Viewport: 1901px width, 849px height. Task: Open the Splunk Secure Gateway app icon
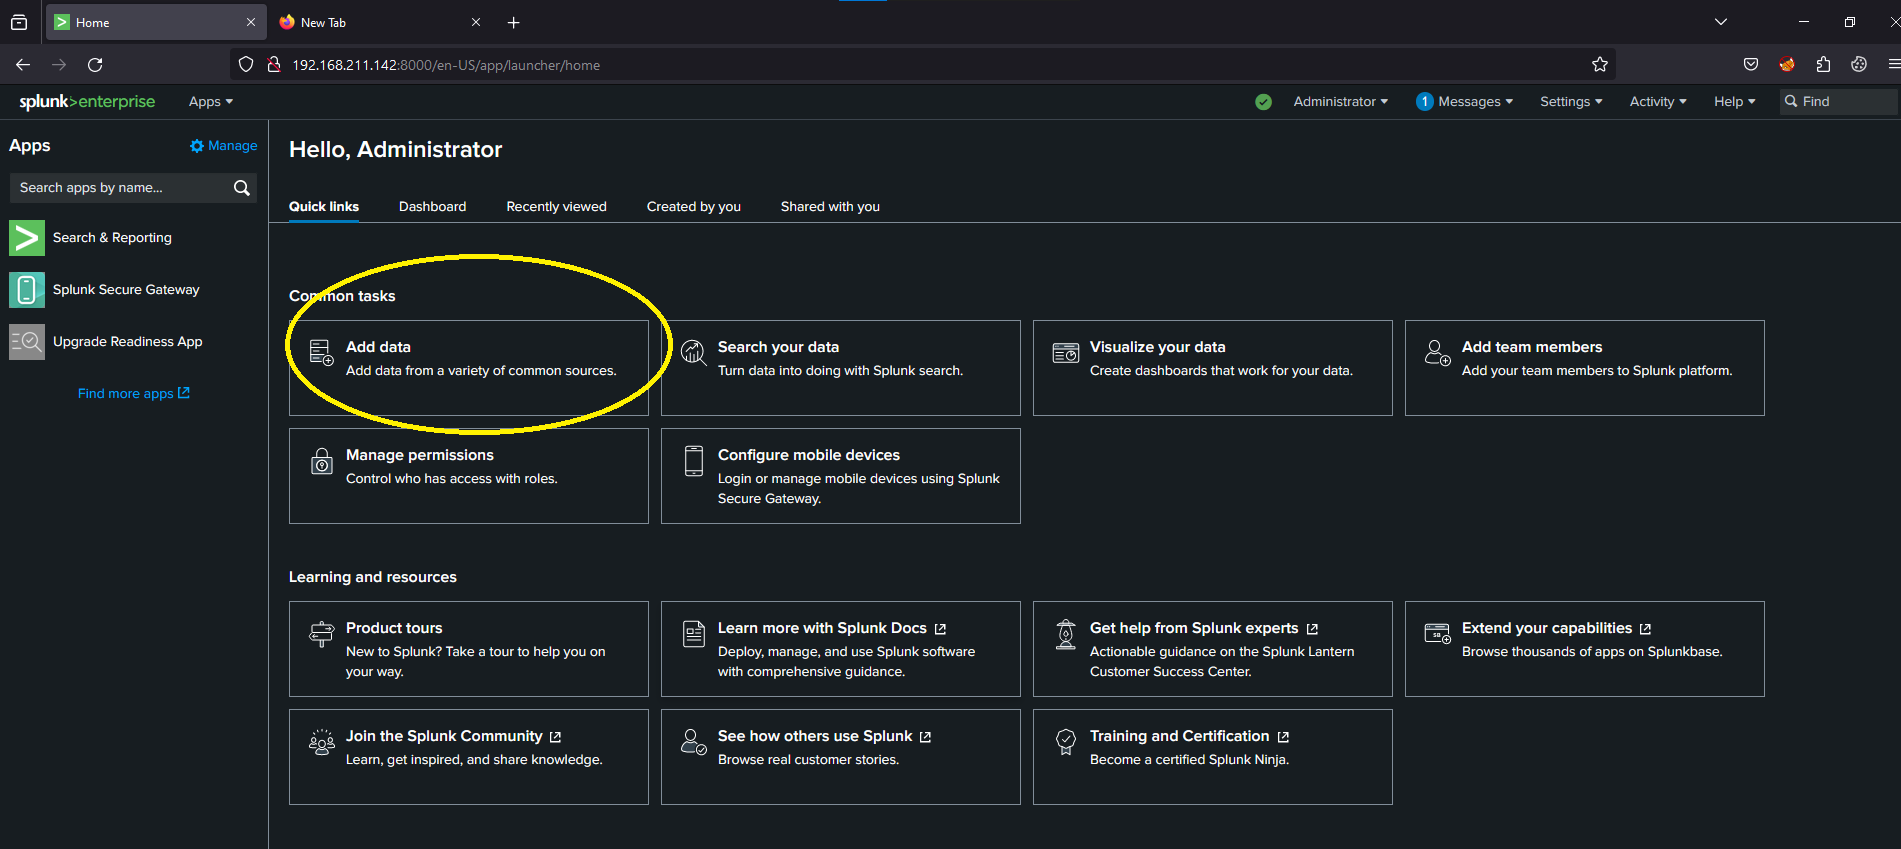pyautogui.click(x=27, y=290)
